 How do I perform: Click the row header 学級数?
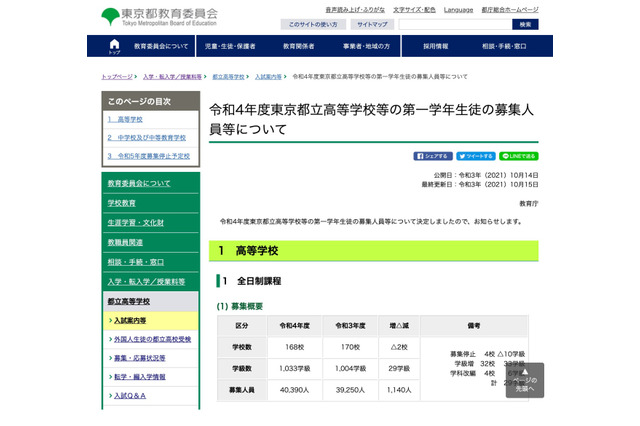(x=242, y=368)
